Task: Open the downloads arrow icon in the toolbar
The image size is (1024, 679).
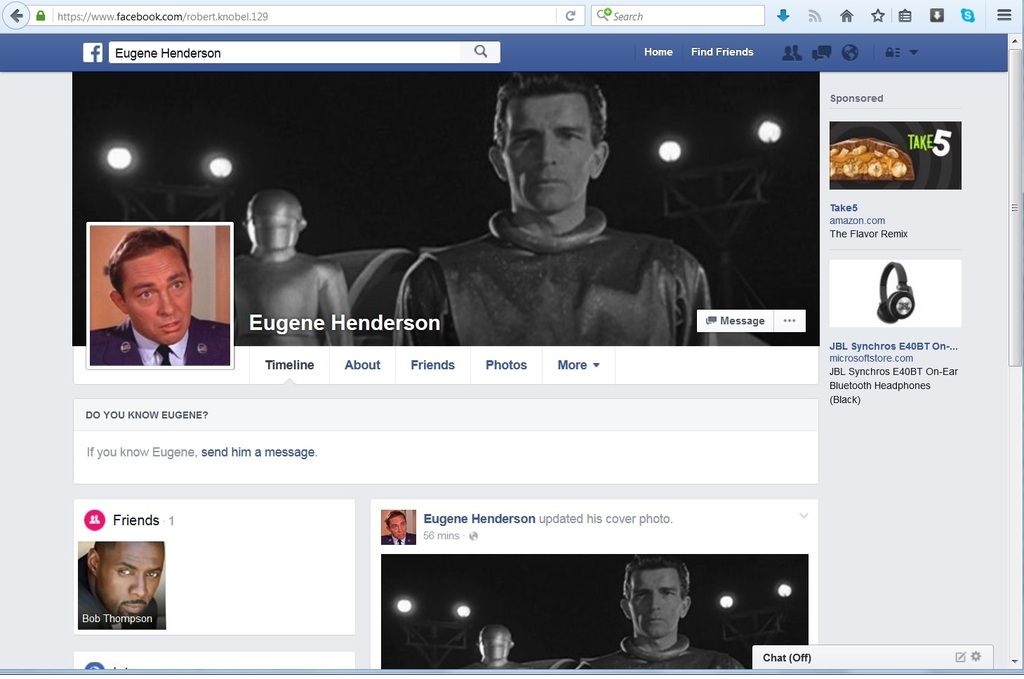Action: point(783,16)
